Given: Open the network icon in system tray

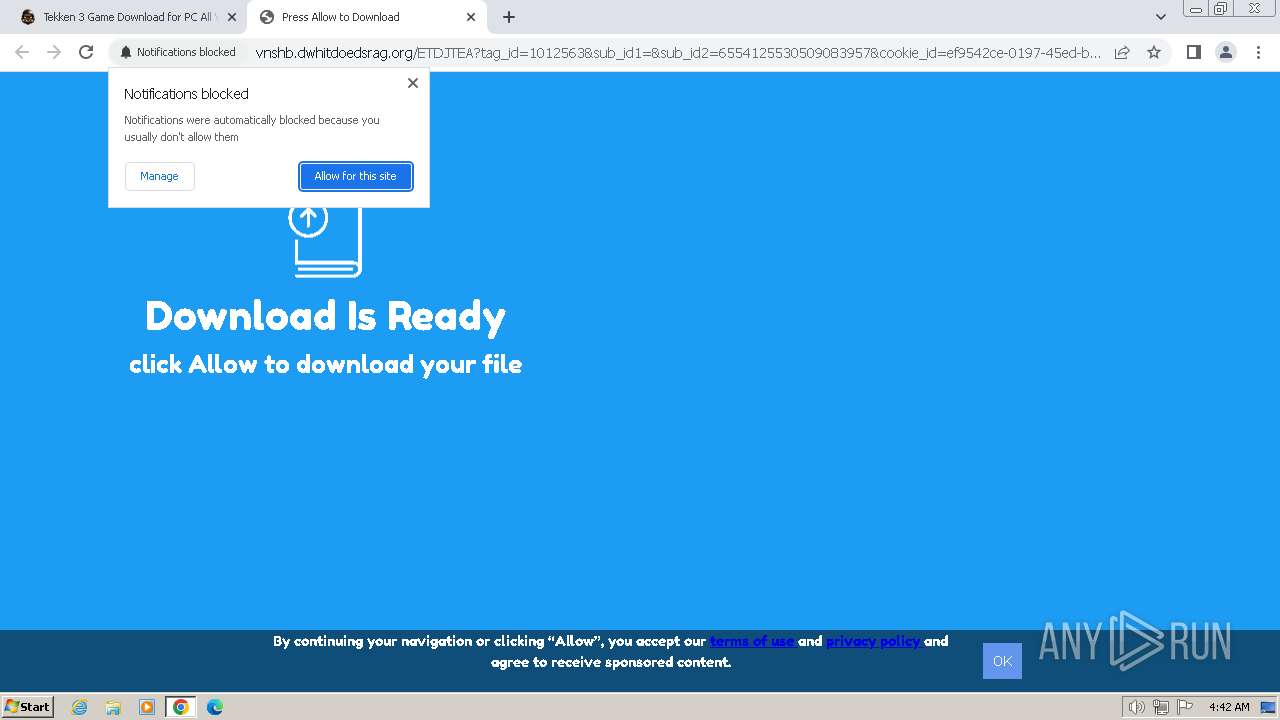Looking at the screenshot, I should [1161, 707].
